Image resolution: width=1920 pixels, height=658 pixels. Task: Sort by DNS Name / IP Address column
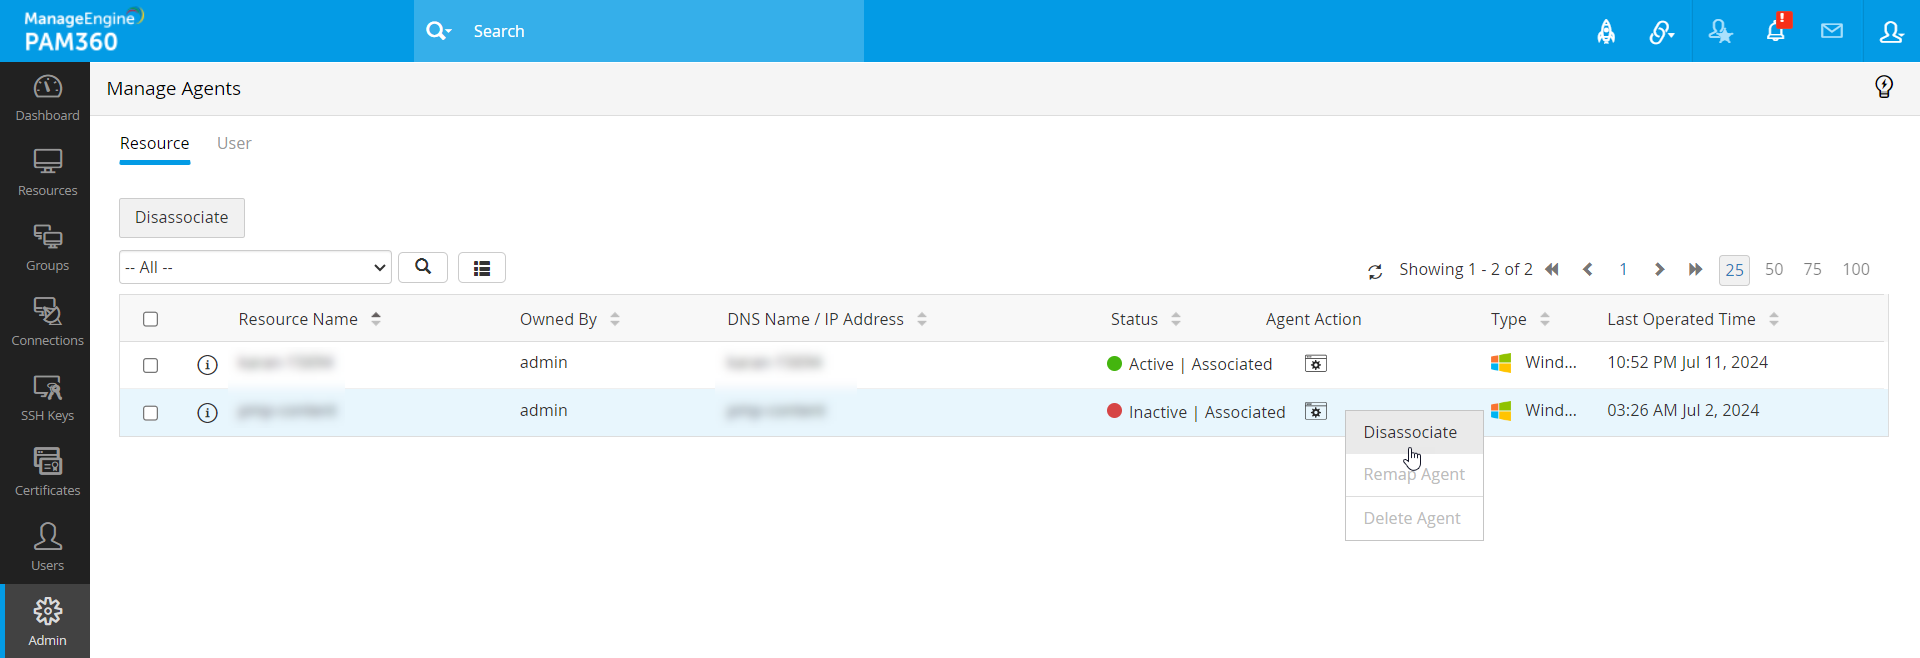[922, 319]
